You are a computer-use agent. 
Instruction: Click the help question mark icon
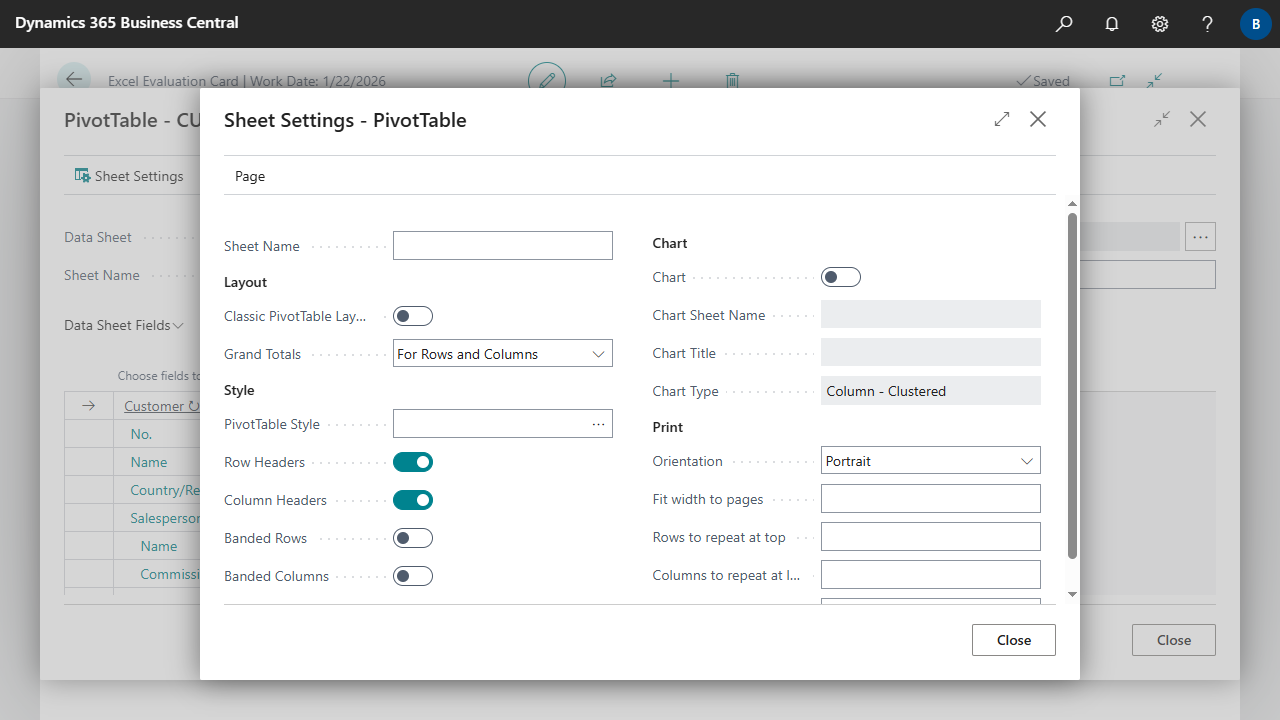tap(1208, 24)
